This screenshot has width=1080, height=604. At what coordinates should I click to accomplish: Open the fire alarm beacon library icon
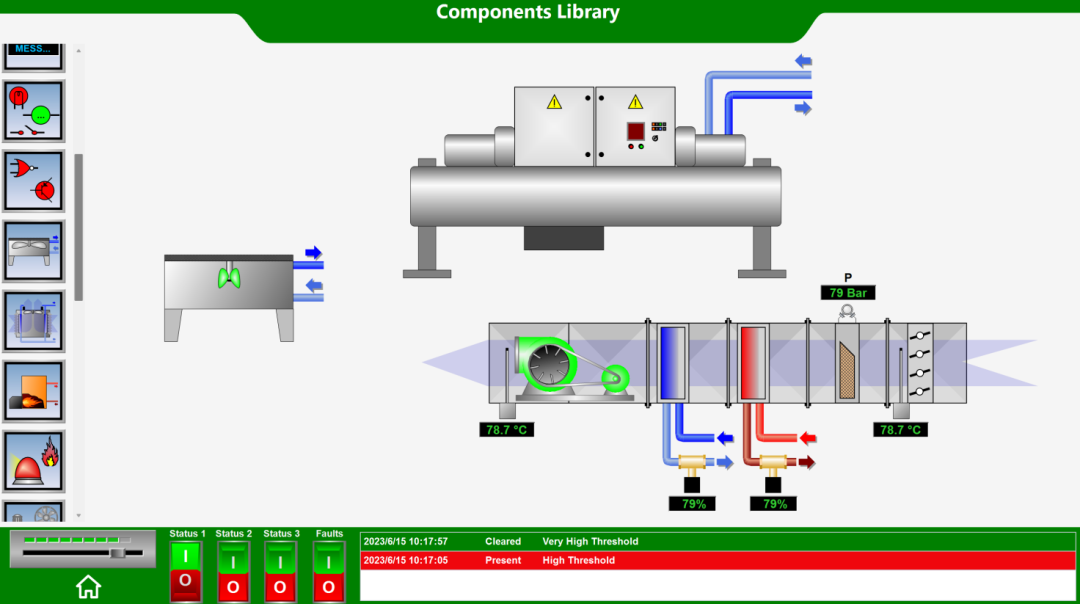coord(33,461)
